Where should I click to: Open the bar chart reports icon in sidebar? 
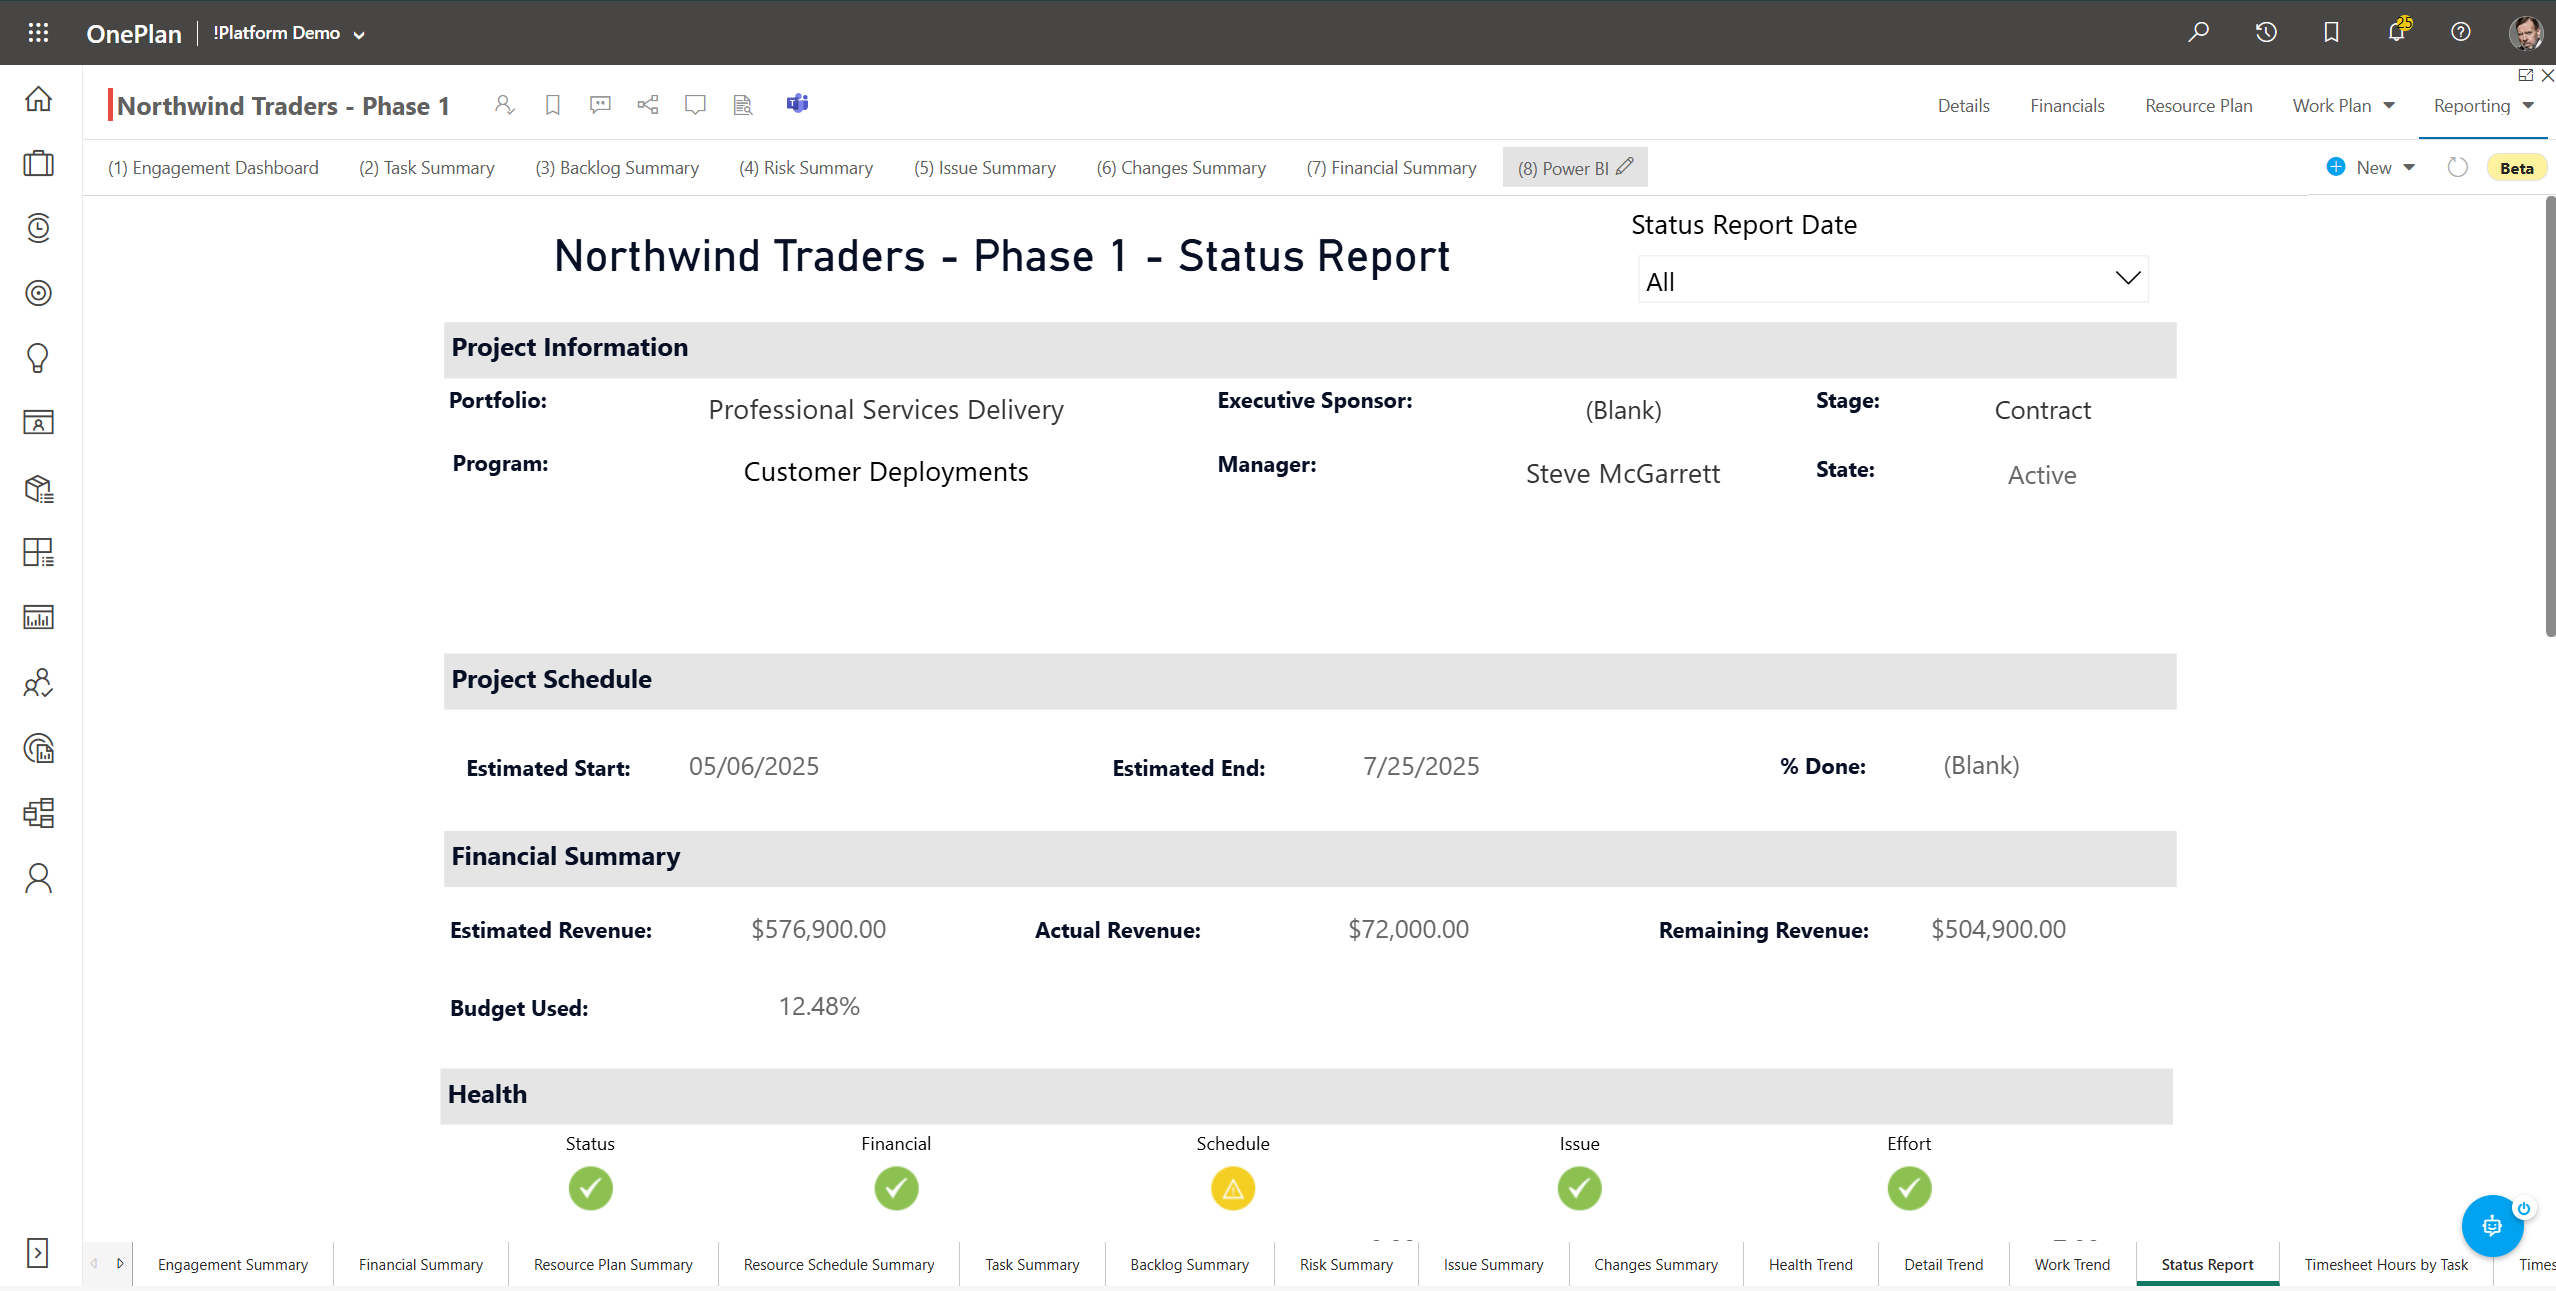tap(38, 618)
